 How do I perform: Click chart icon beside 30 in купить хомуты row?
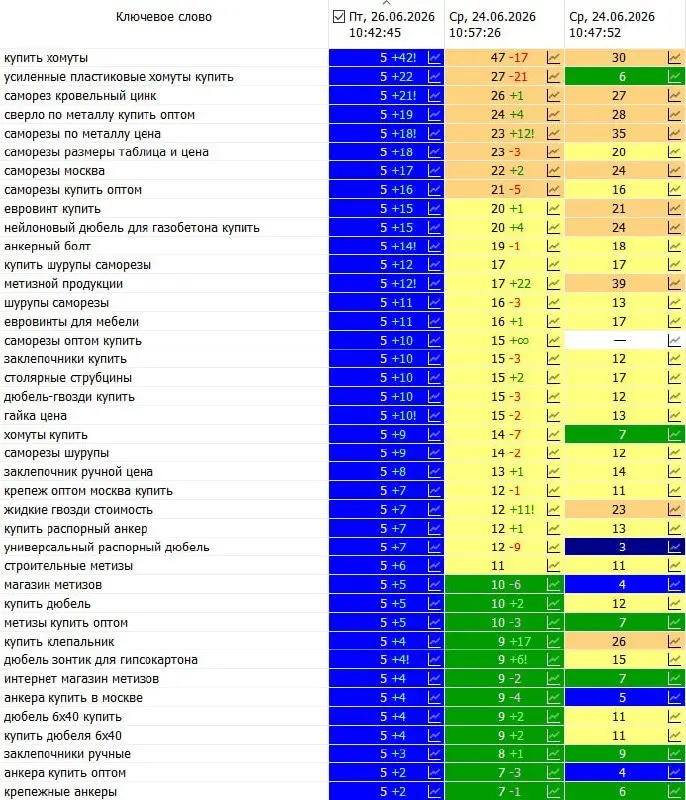(674, 58)
